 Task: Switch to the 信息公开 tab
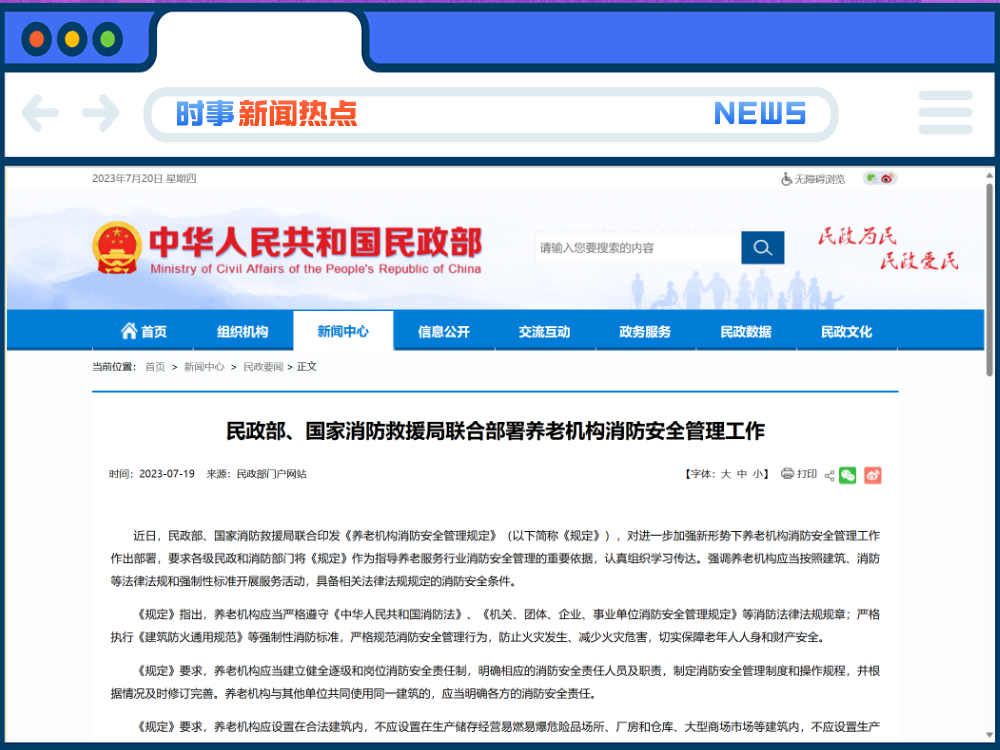pos(444,332)
